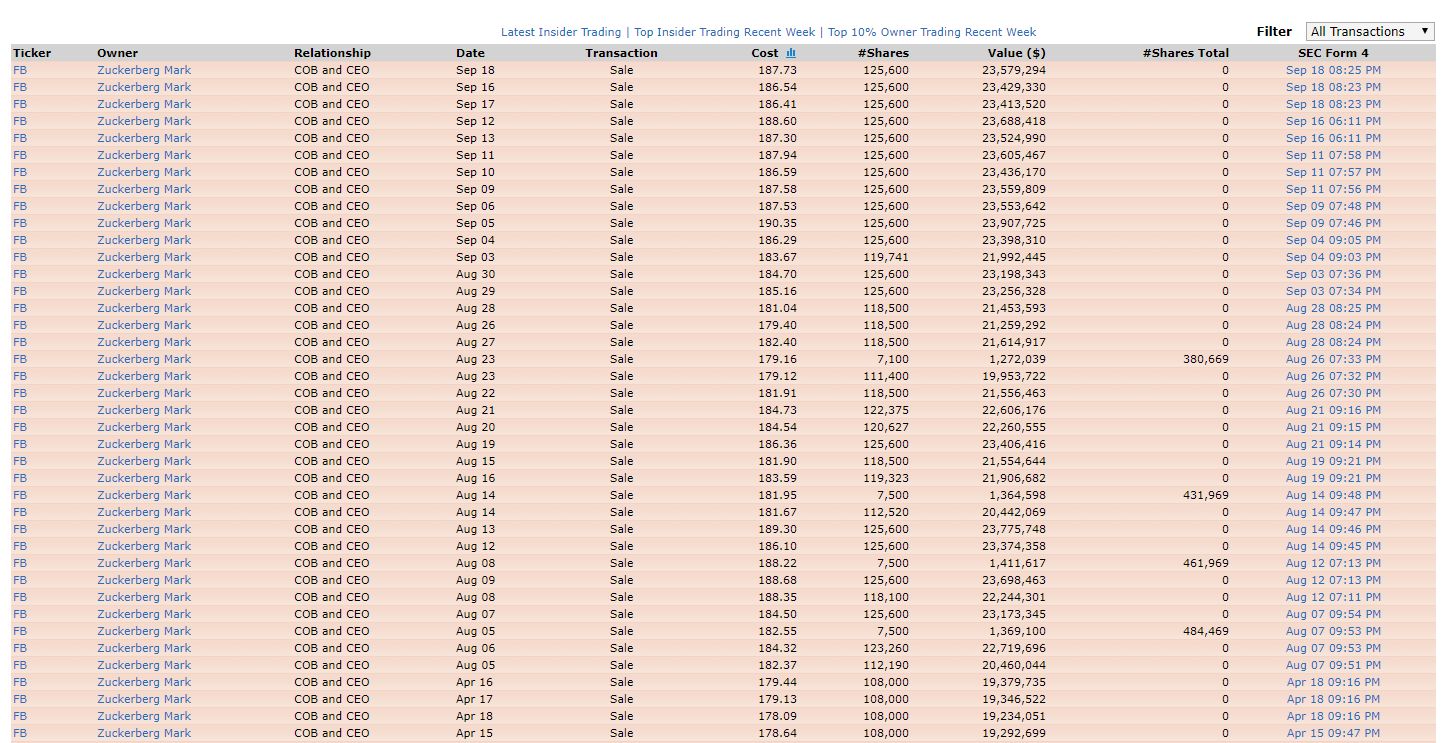Click FB ticker in the Apr 15 row
1445x743 pixels.
pyautogui.click(x=20, y=733)
